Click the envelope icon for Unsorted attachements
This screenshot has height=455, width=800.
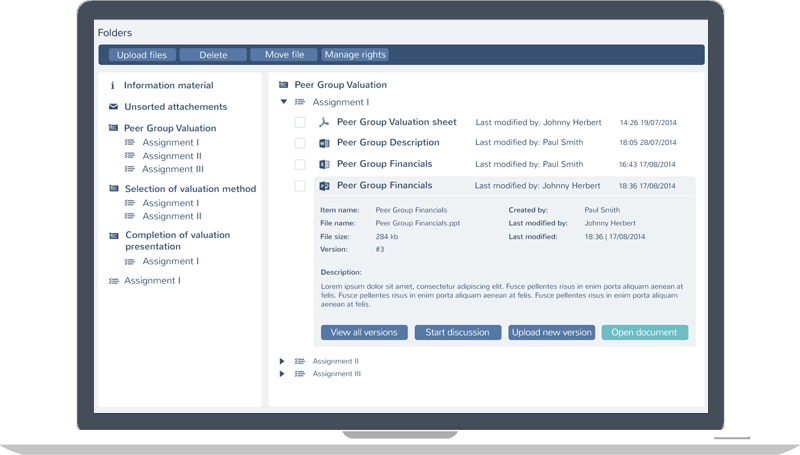click(x=113, y=107)
